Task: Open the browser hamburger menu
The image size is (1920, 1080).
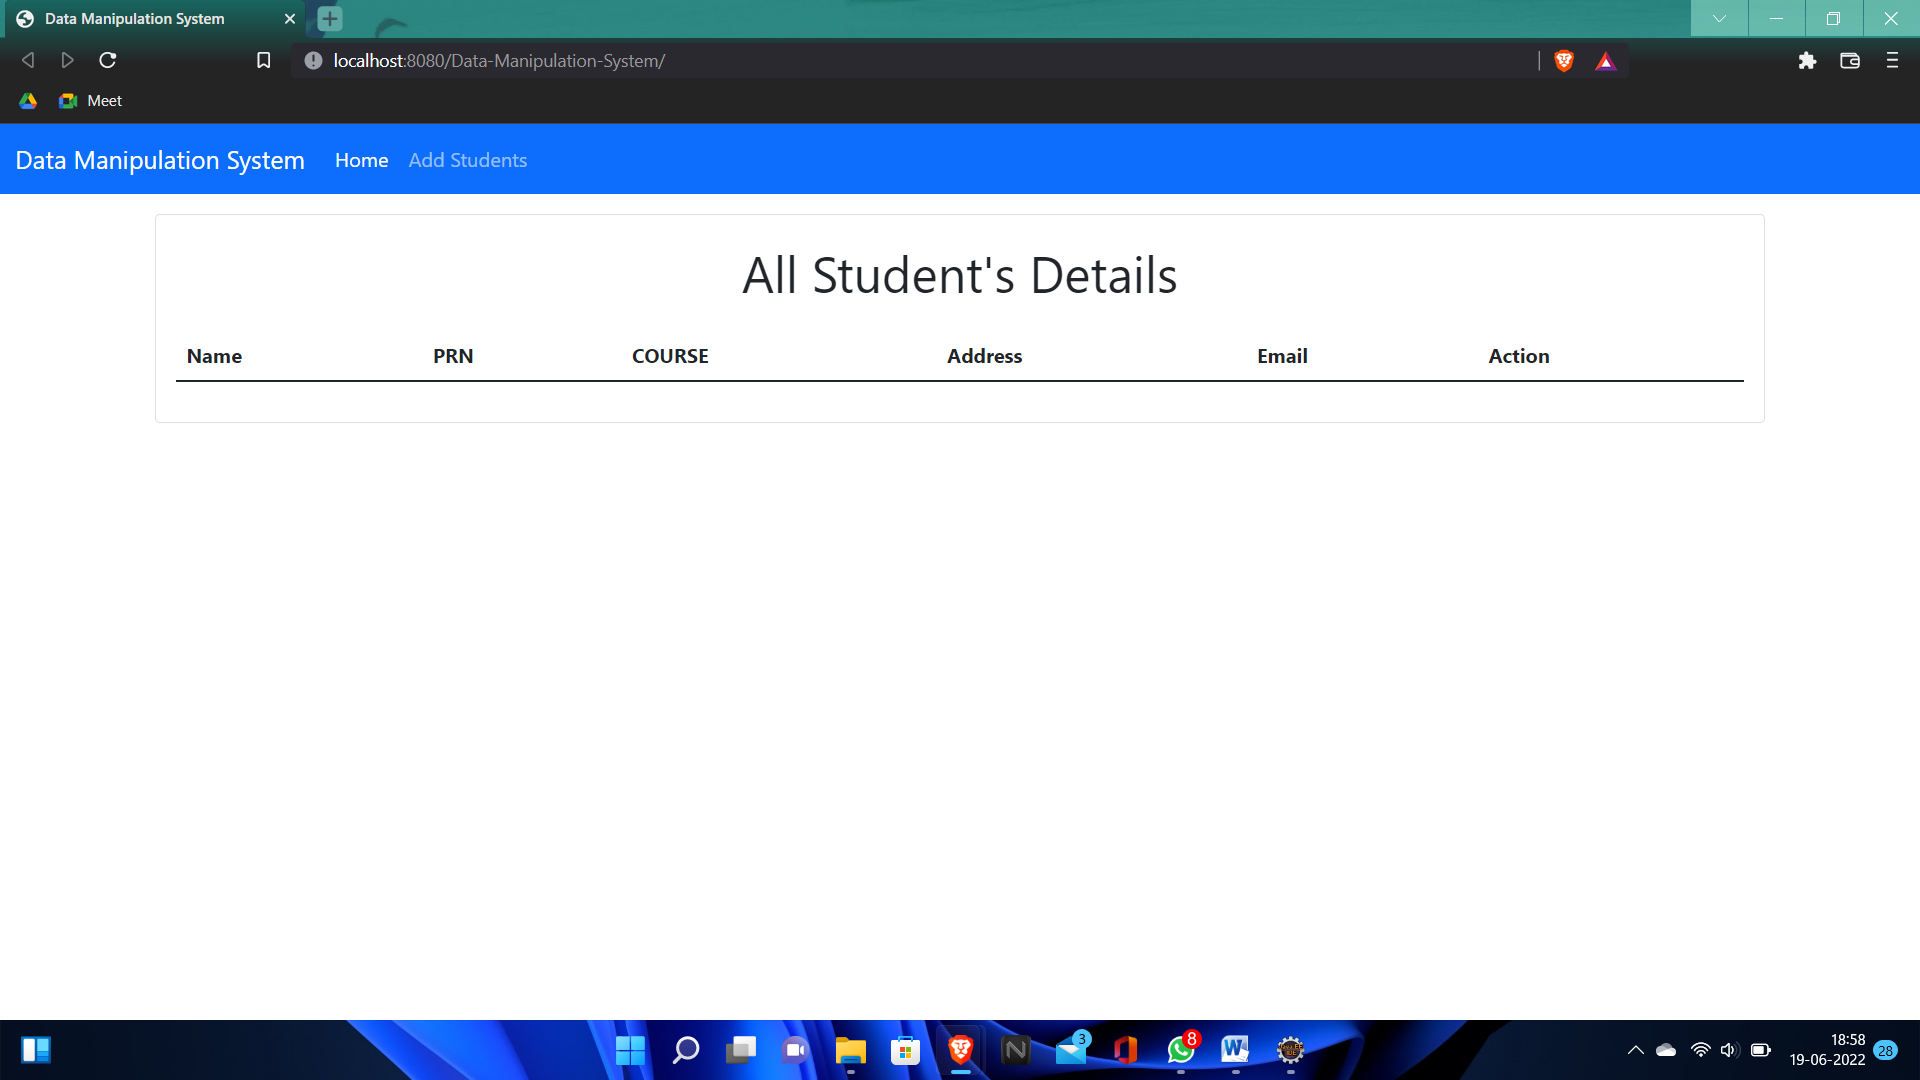Action: 1892,61
